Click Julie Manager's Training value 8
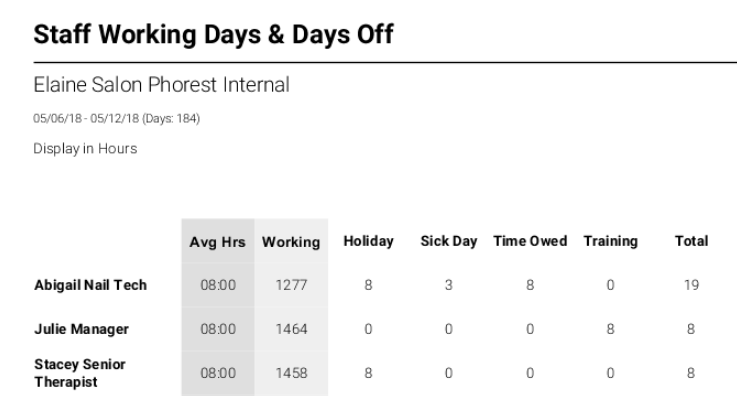 pos(611,329)
